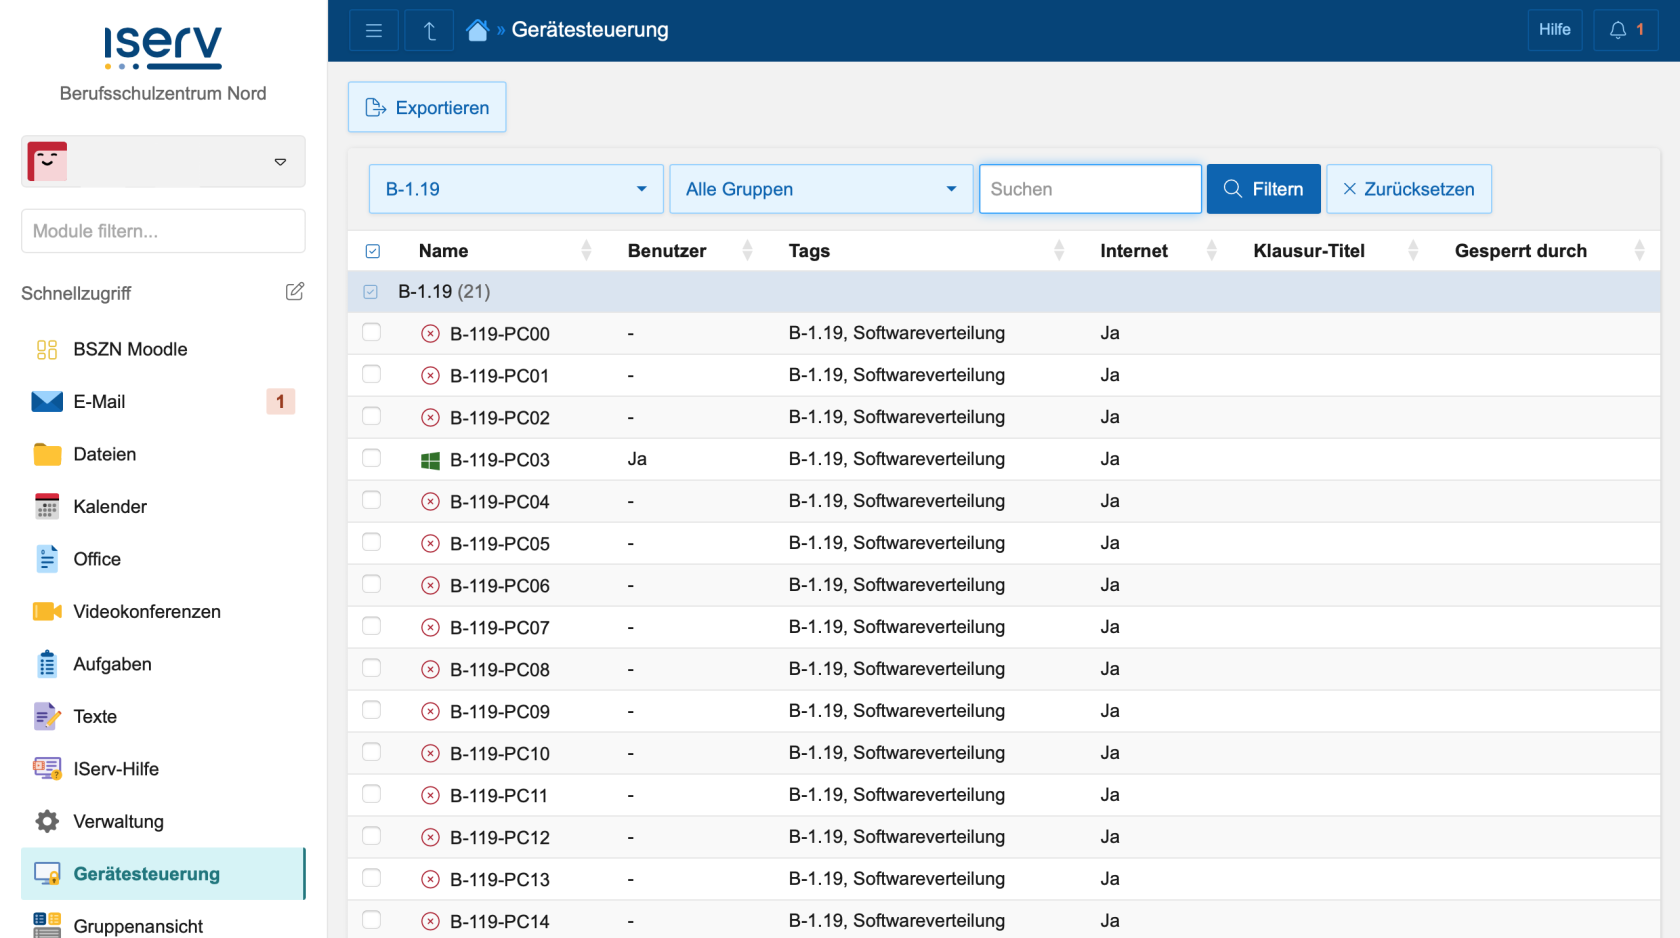Check the box for B-119-PC13

372,878
